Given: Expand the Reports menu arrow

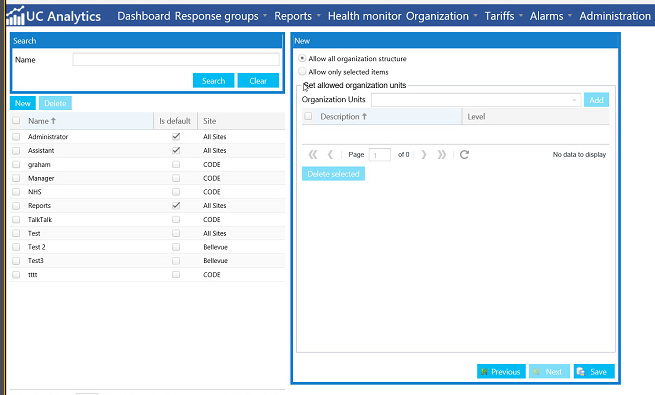Looking at the screenshot, I should 319,16.
